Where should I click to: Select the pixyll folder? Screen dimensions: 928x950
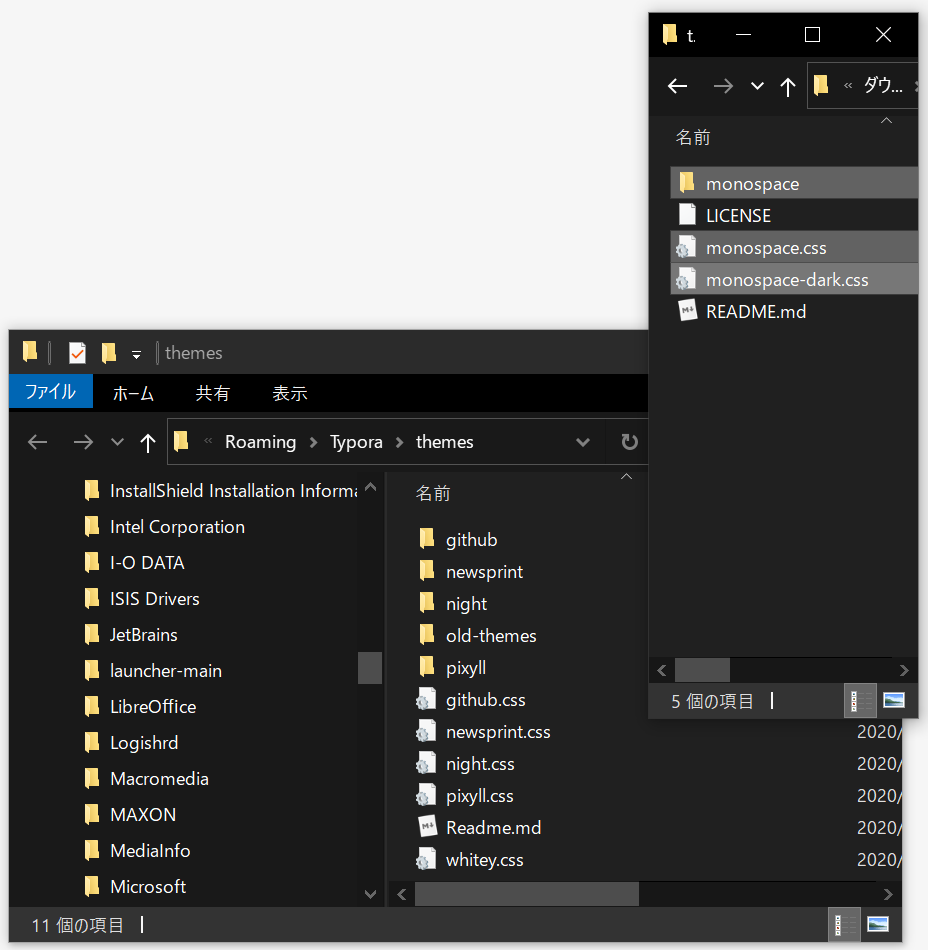[452, 668]
